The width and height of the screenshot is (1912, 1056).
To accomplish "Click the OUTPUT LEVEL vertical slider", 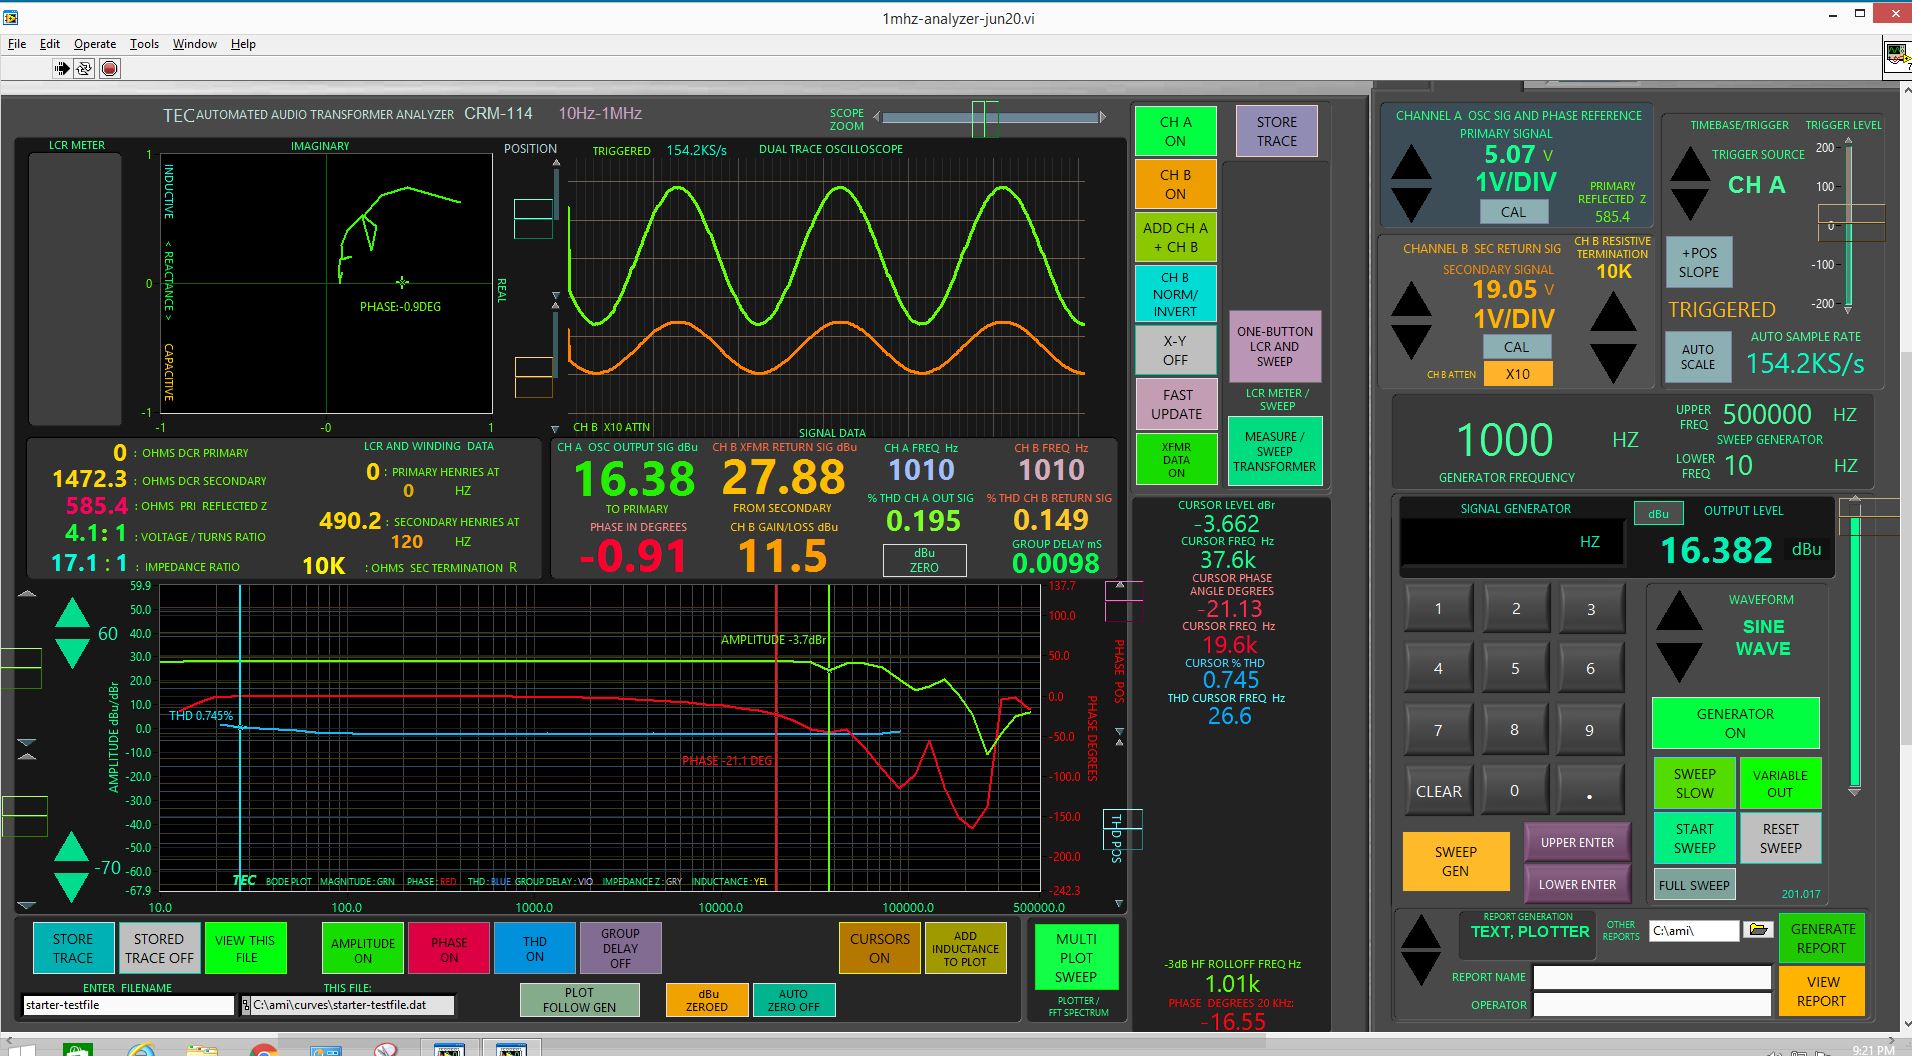I will tap(1854, 645).
